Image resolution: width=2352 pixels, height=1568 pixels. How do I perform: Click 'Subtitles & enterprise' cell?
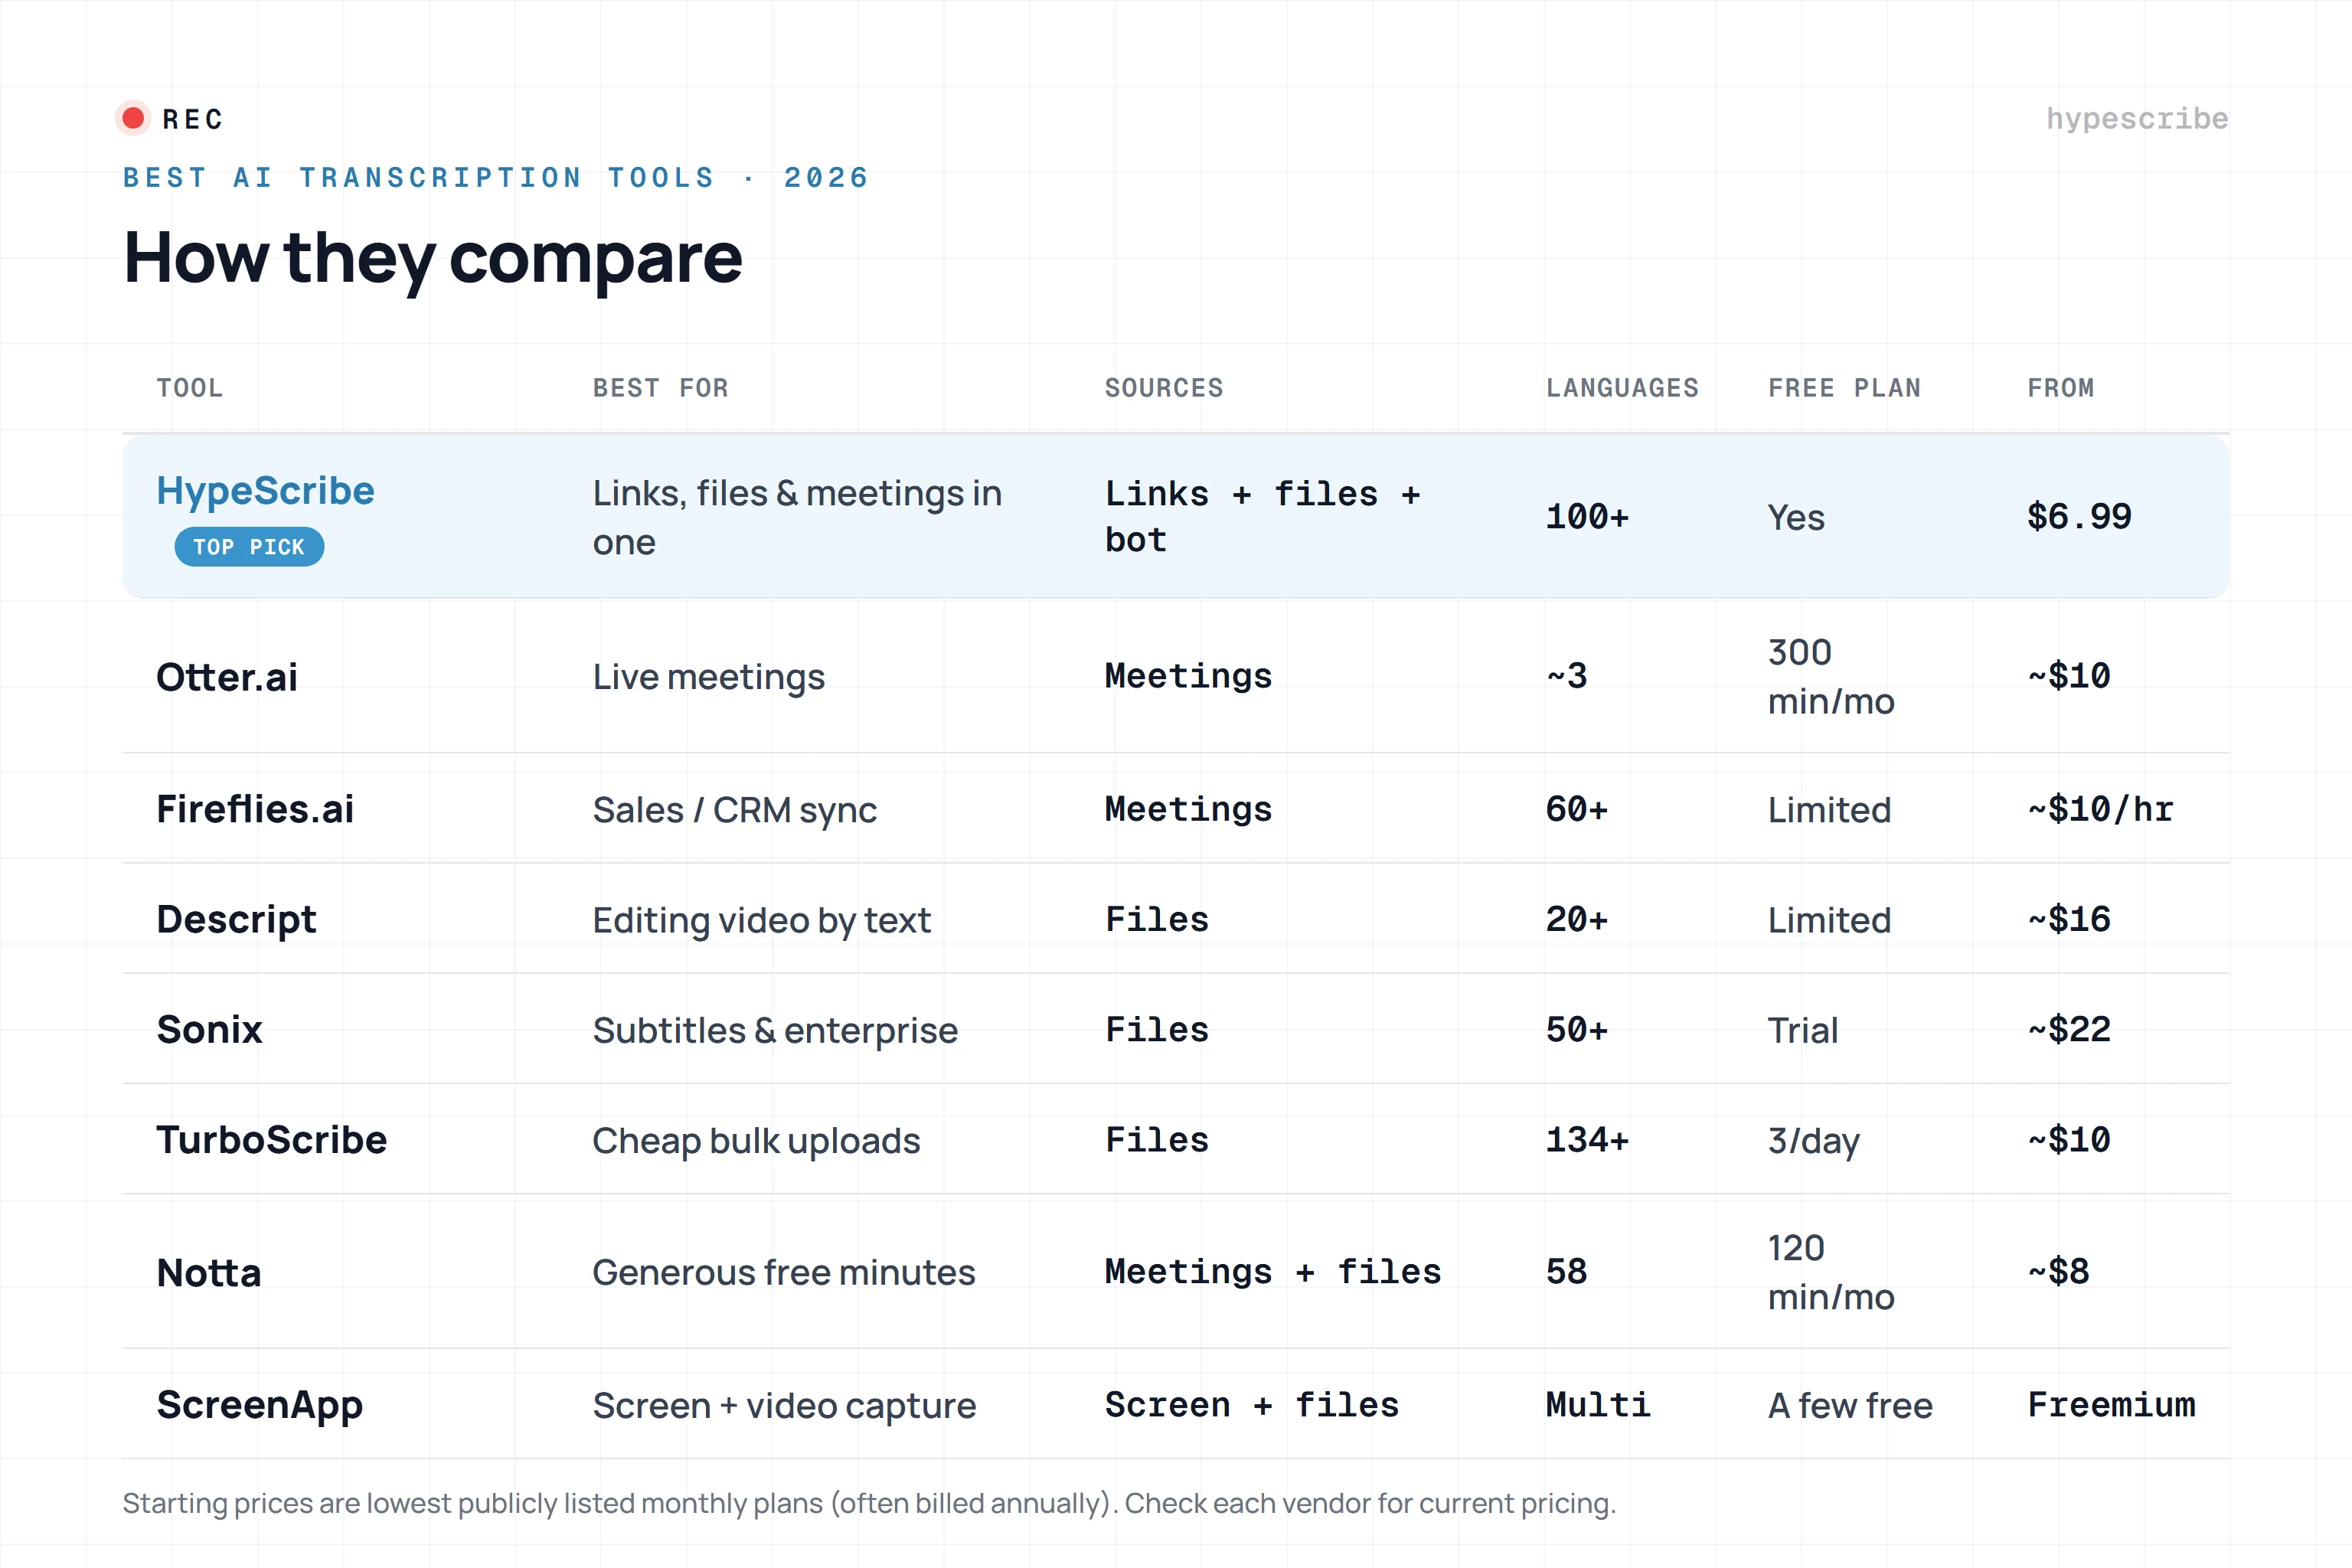tap(775, 1031)
